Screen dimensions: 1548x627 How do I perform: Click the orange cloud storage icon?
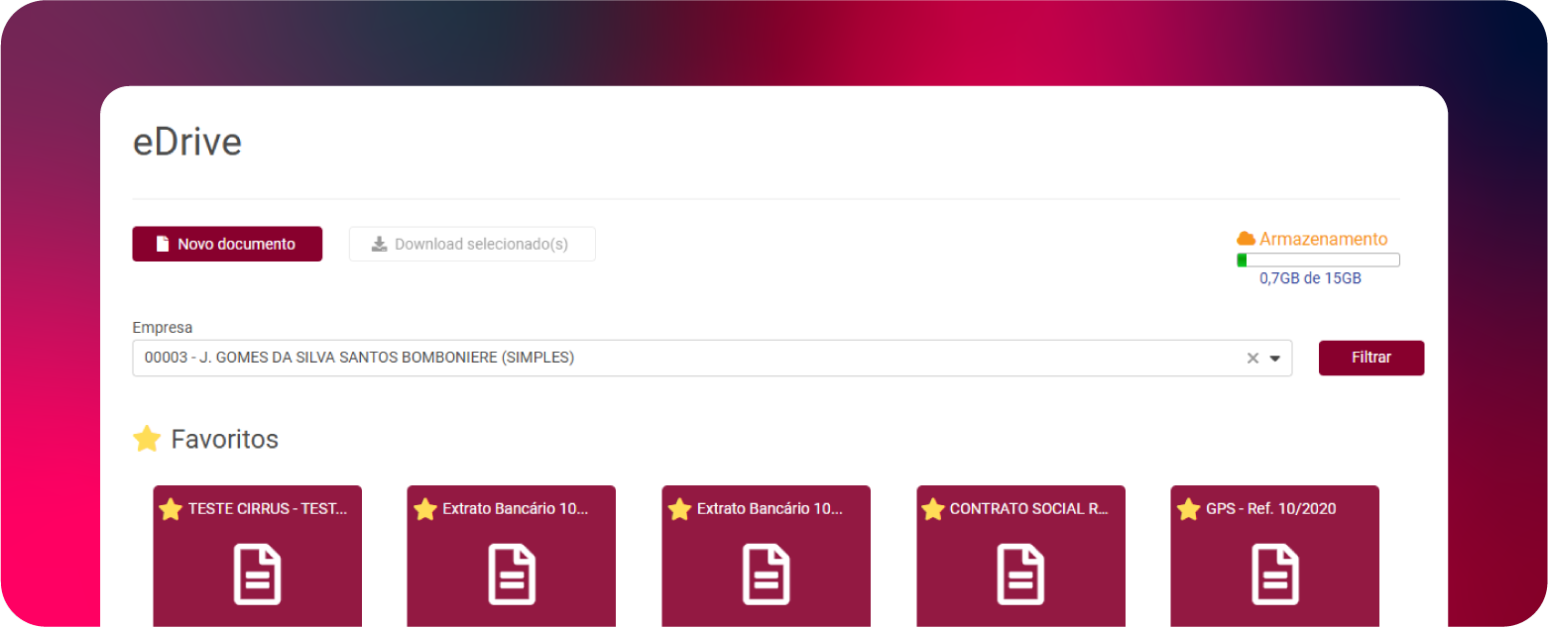pyautogui.click(x=1246, y=239)
